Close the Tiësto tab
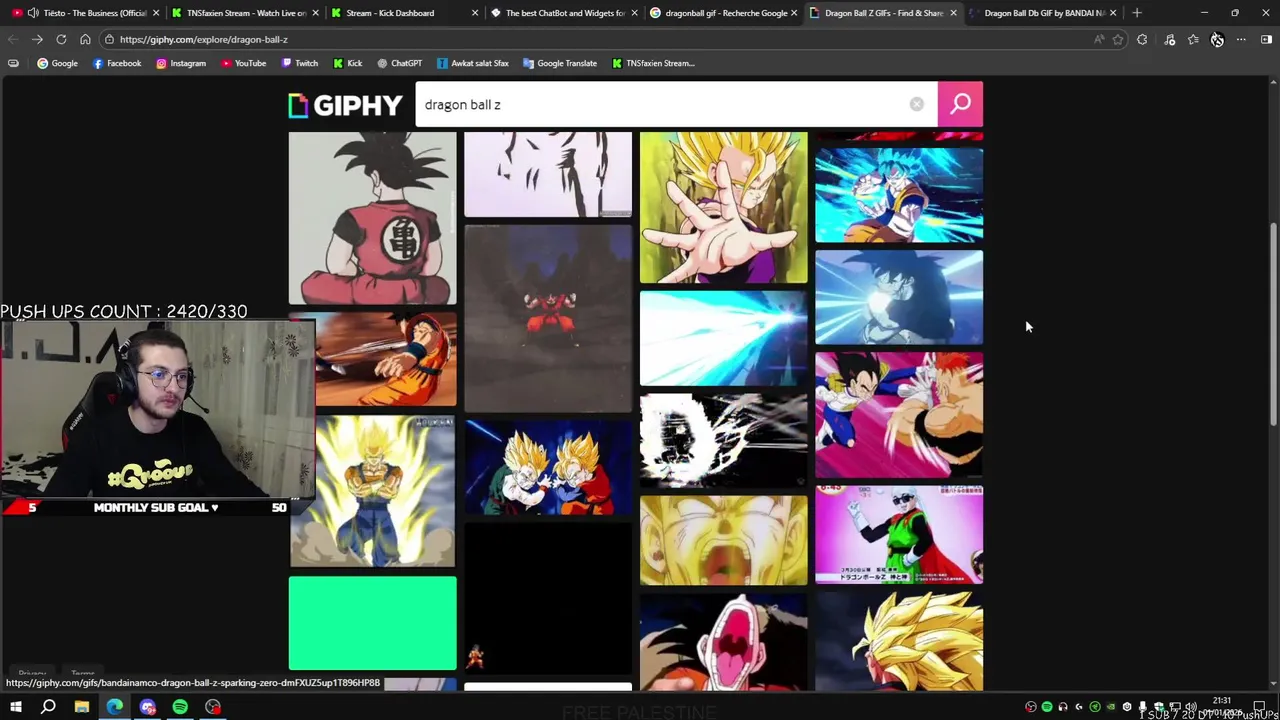This screenshot has height=720, width=1280. pos(156,13)
